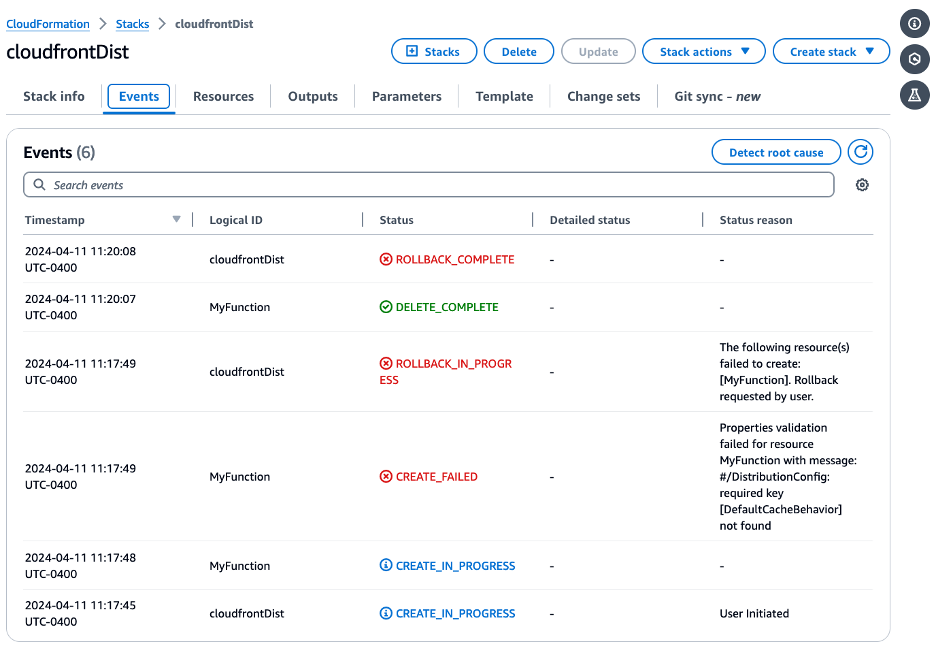The image size is (936, 660).
Task: Refresh events using the circular refresh icon
Action: click(860, 152)
